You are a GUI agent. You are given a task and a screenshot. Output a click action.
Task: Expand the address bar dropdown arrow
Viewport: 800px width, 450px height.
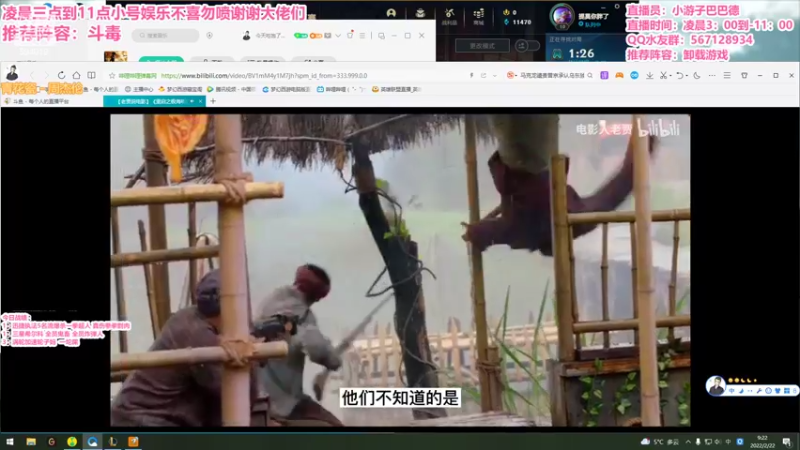coord(495,76)
